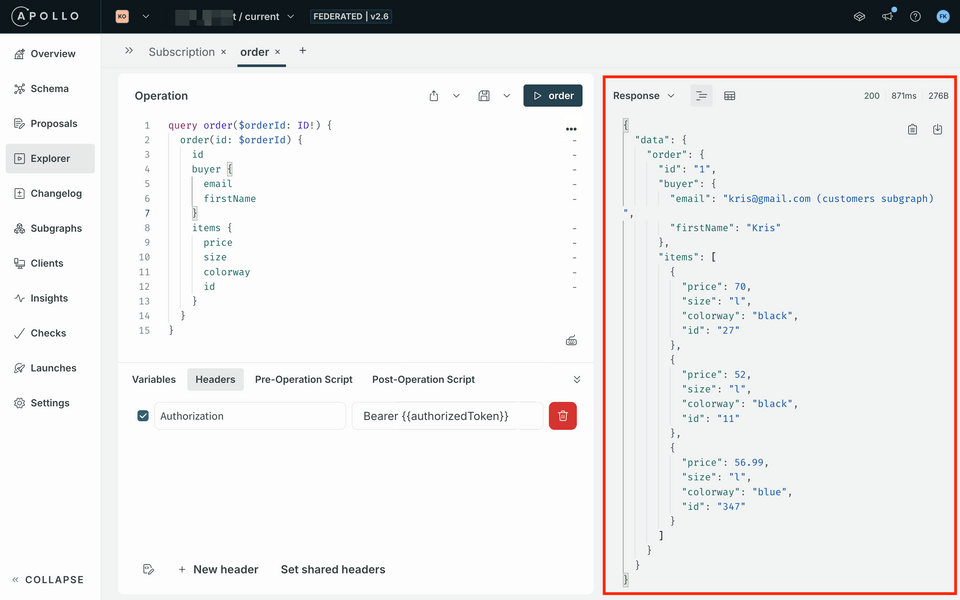Switch to the Subscription tab
The height and width of the screenshot is (600, 960).
(181, 52)
